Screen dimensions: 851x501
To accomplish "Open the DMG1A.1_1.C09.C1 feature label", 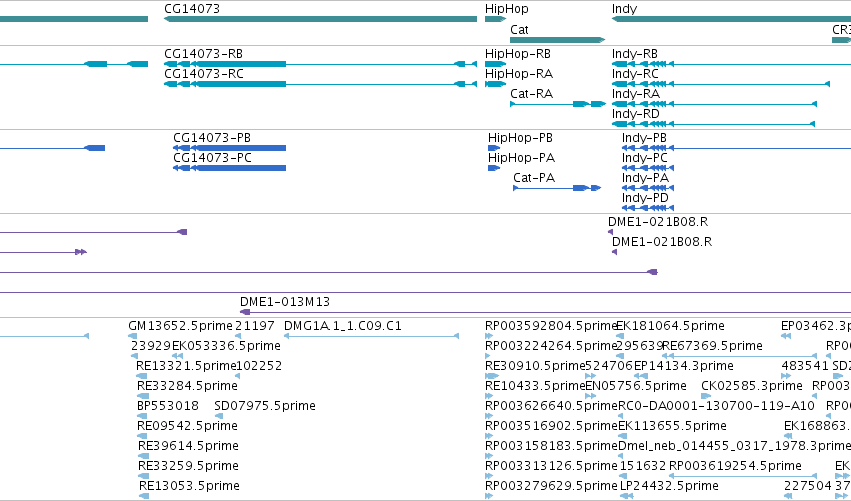I will [x=343, y=326].
